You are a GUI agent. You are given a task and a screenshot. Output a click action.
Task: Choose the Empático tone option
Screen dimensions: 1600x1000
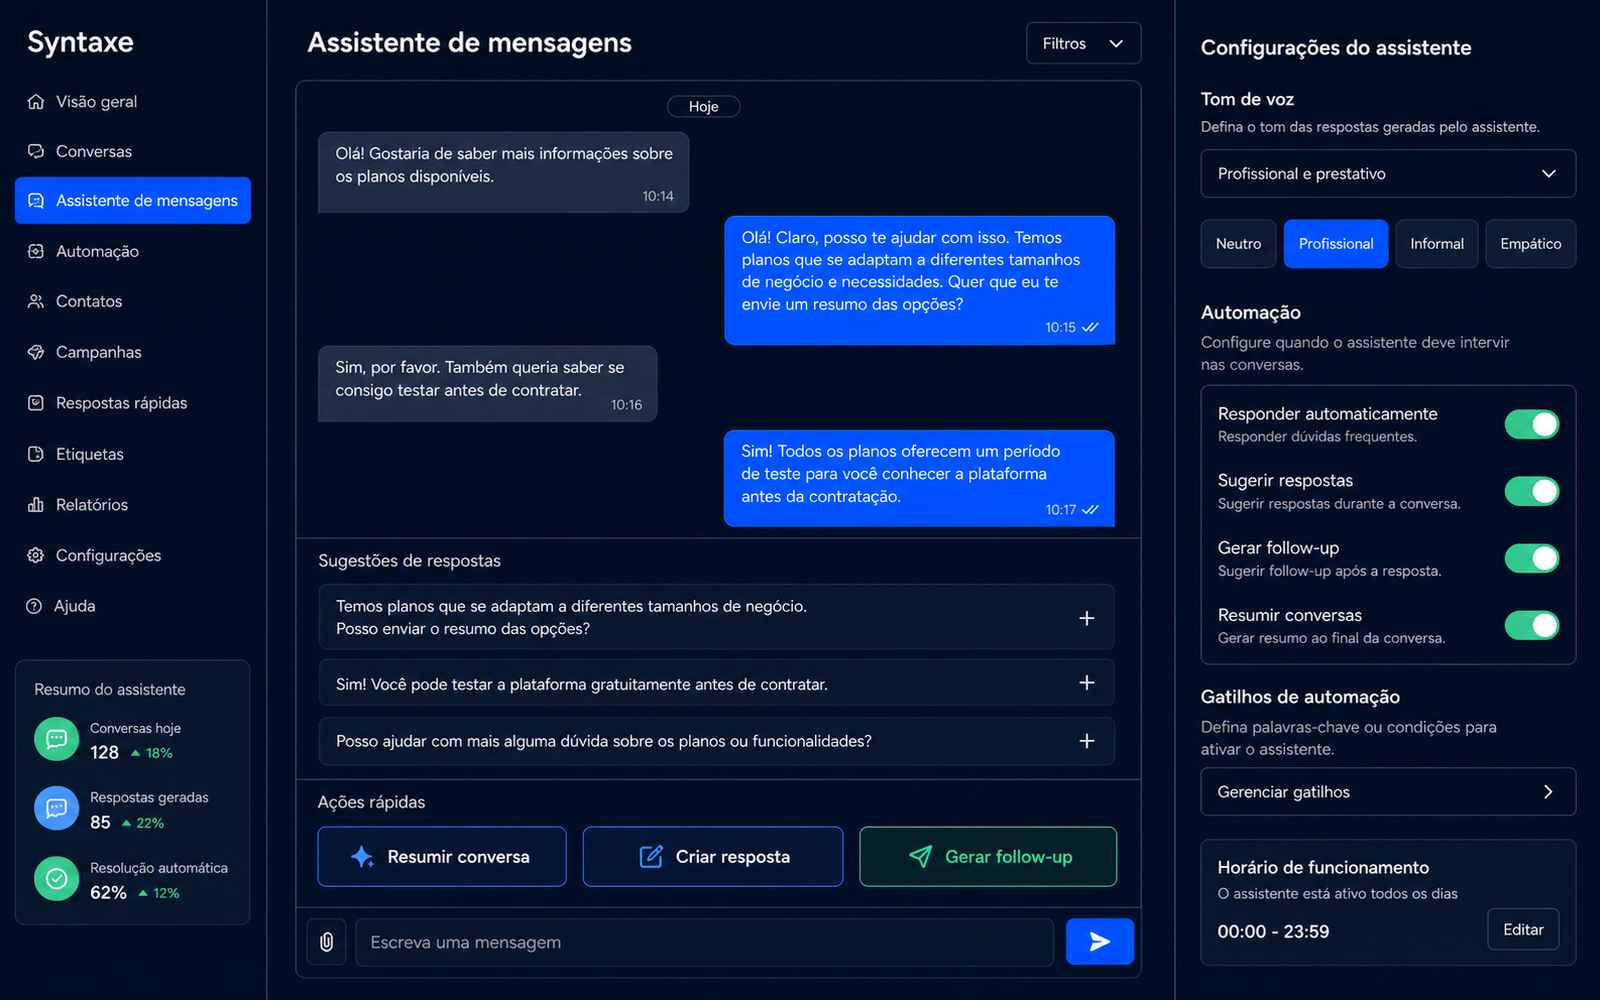click(1531, 244)
